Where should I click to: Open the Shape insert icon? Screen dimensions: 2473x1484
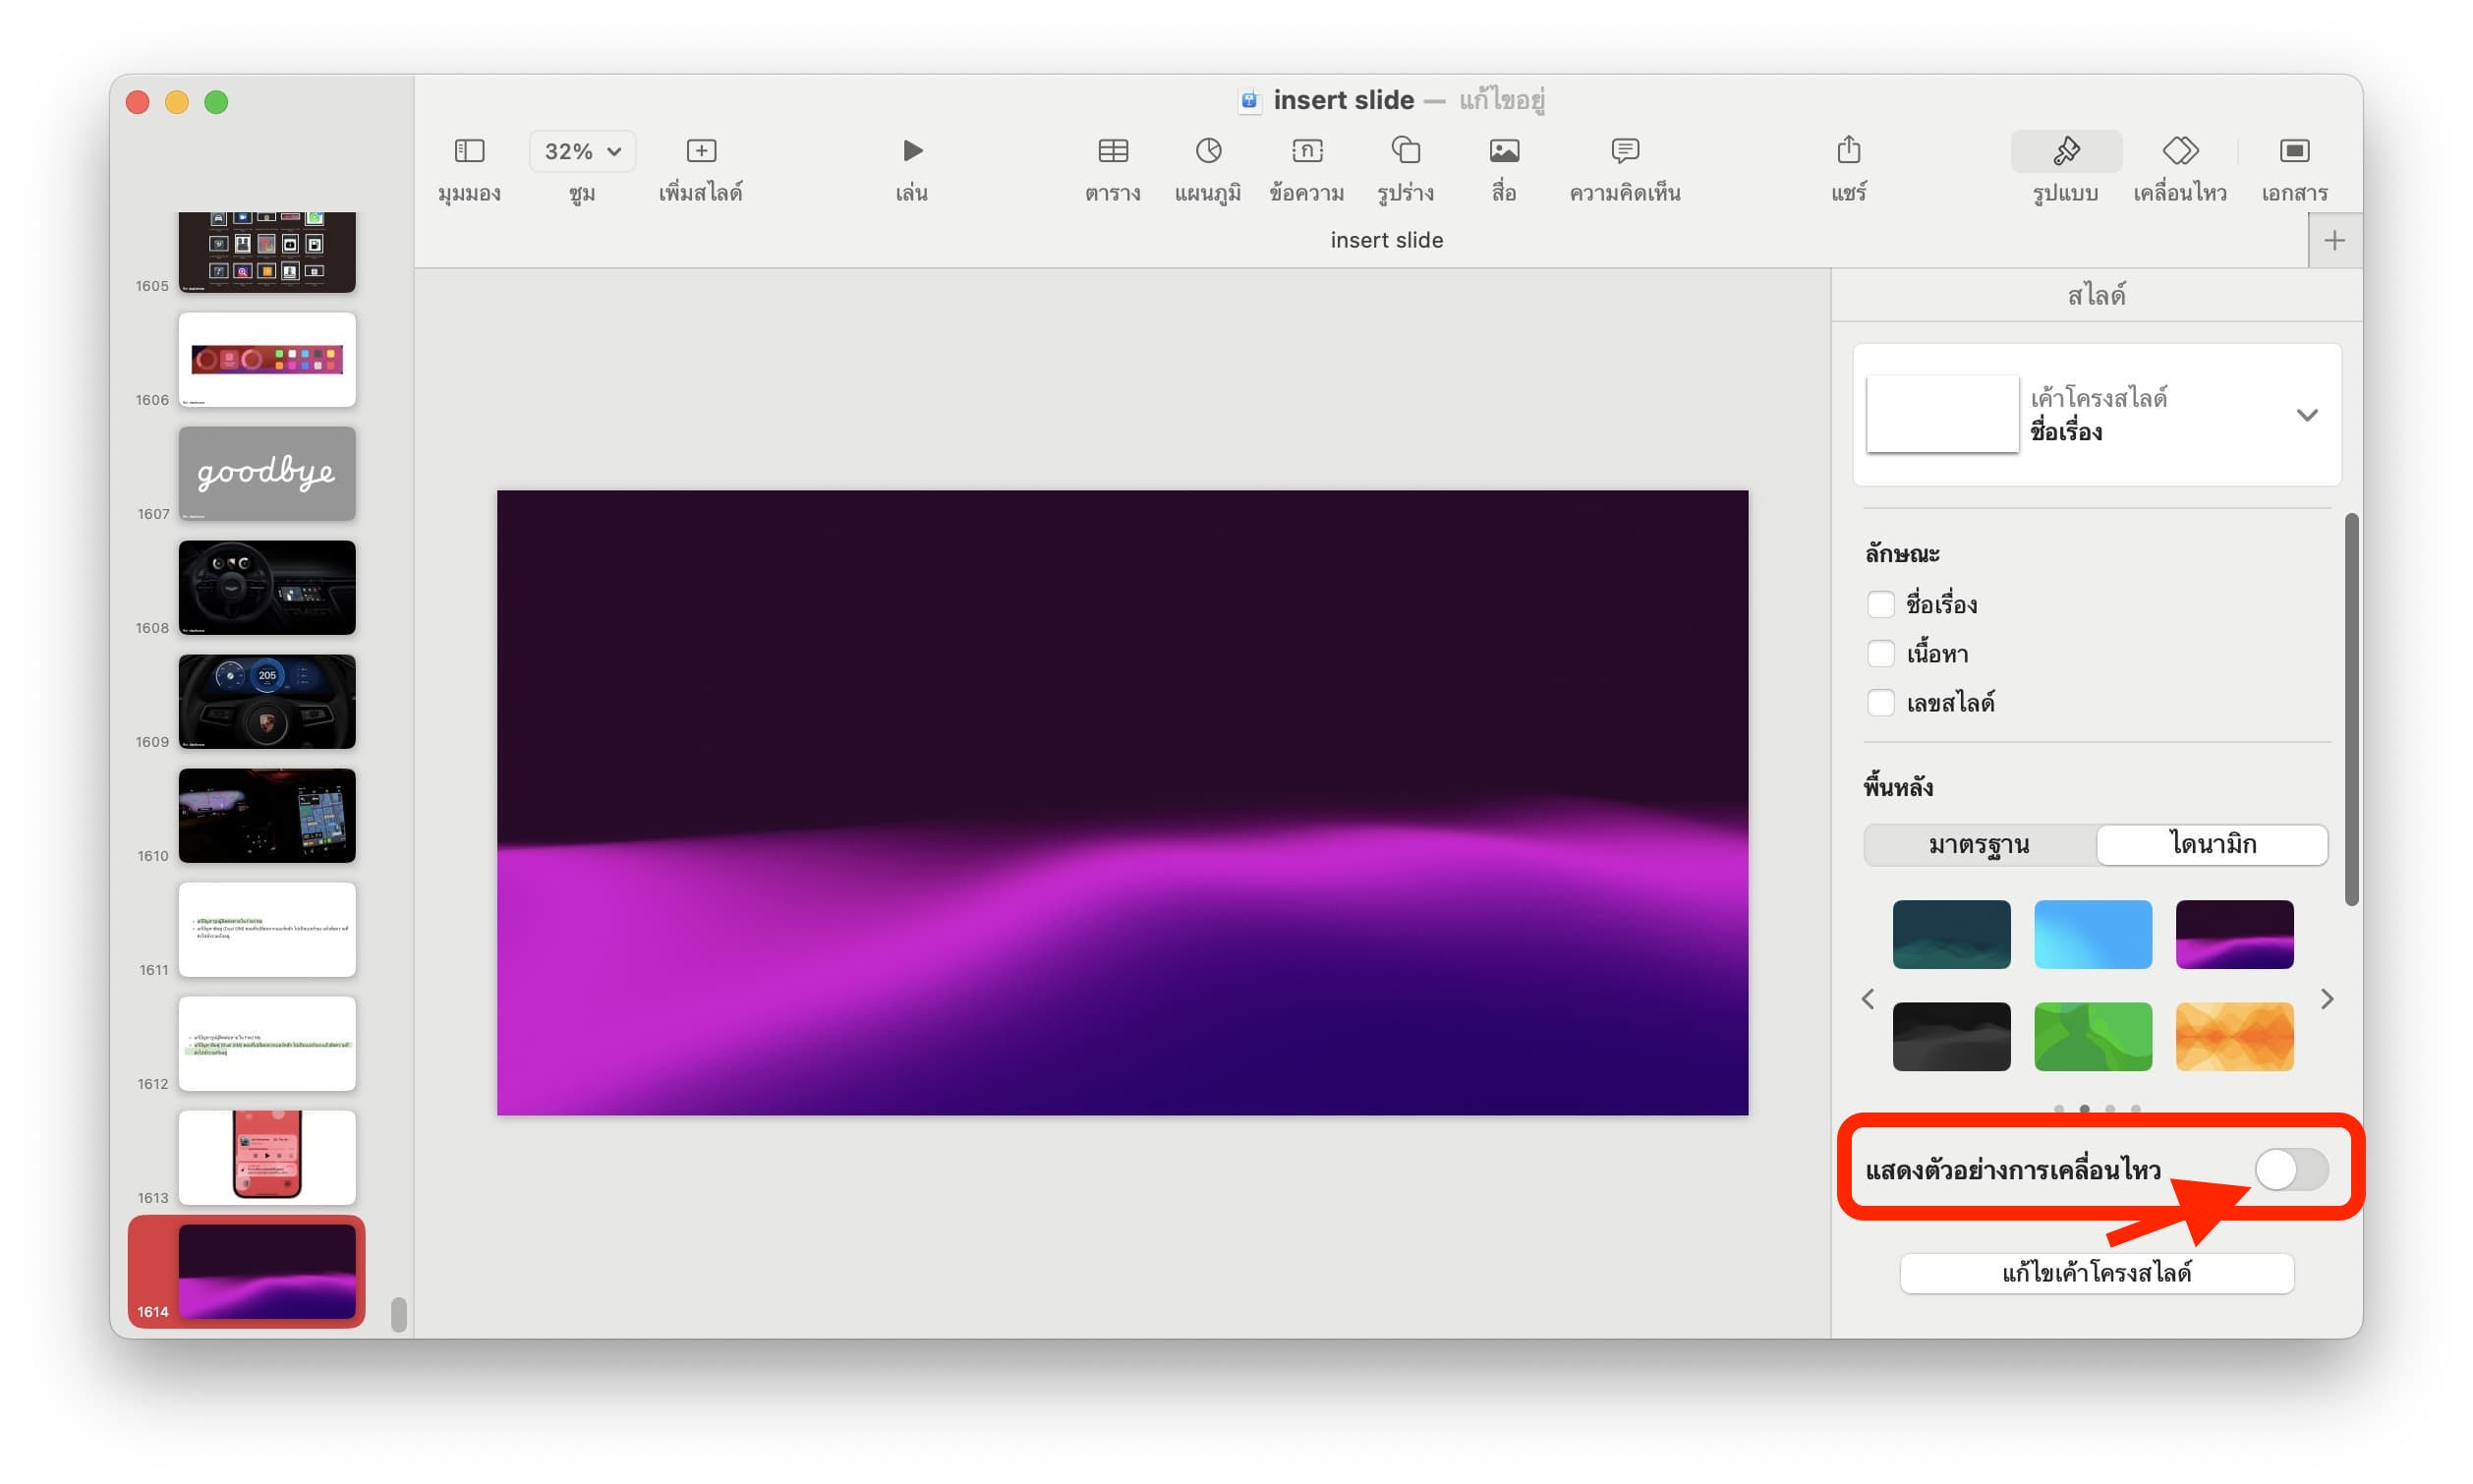point(1405,151)
